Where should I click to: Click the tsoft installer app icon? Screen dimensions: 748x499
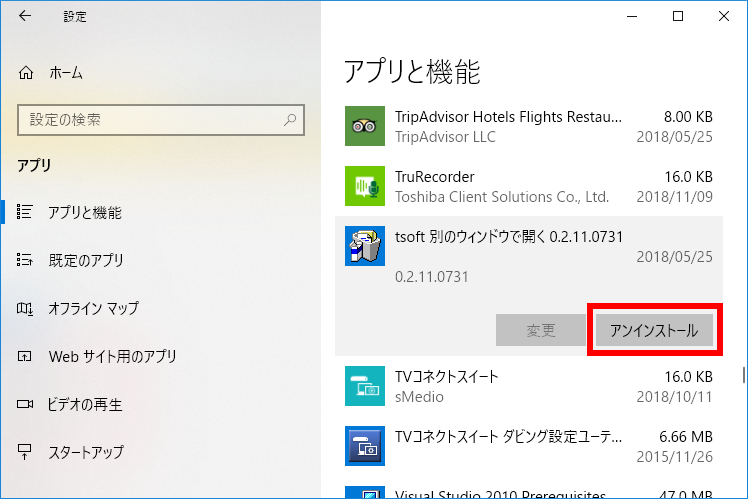[365, 246]
